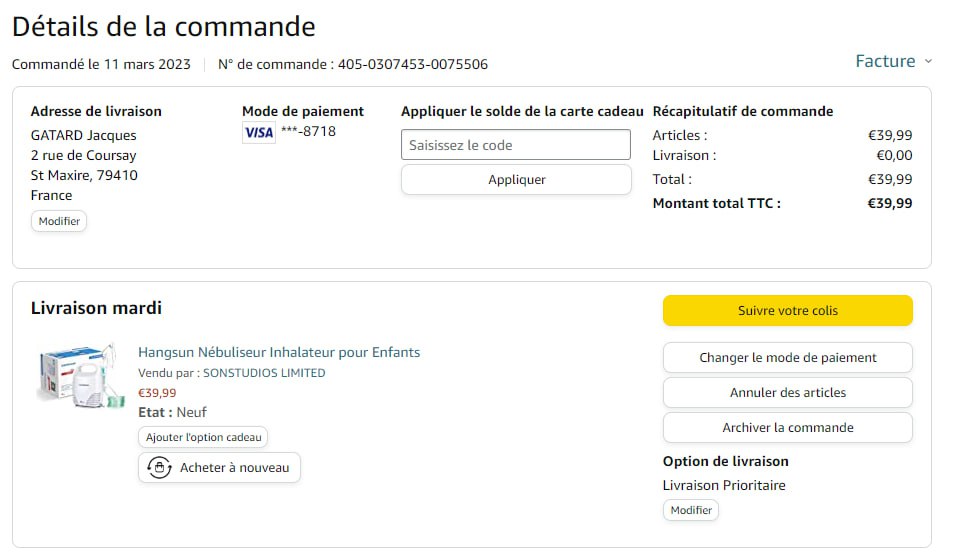Open Hangsun Nébuliseur Inhalateur product link
Image resolution: width=962 pixels, height=557 pixels.
coord(279,352)
